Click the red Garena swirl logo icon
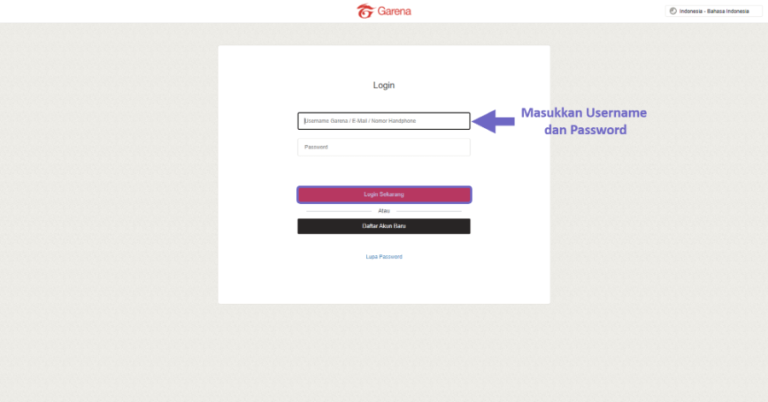 365,11
